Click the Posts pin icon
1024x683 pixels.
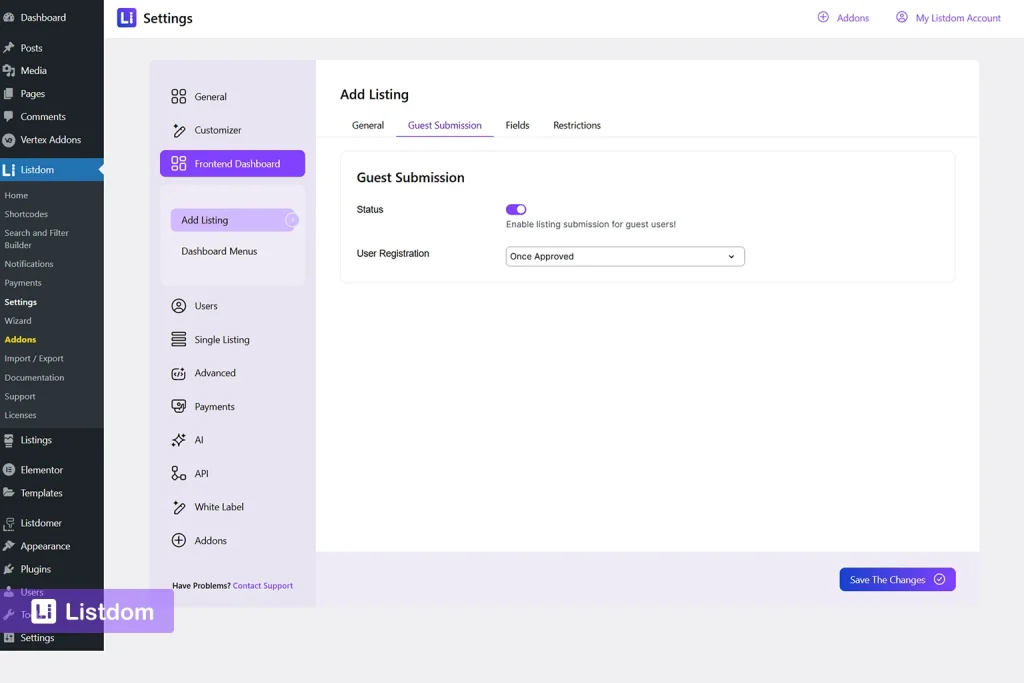click(x=8, y=48)
